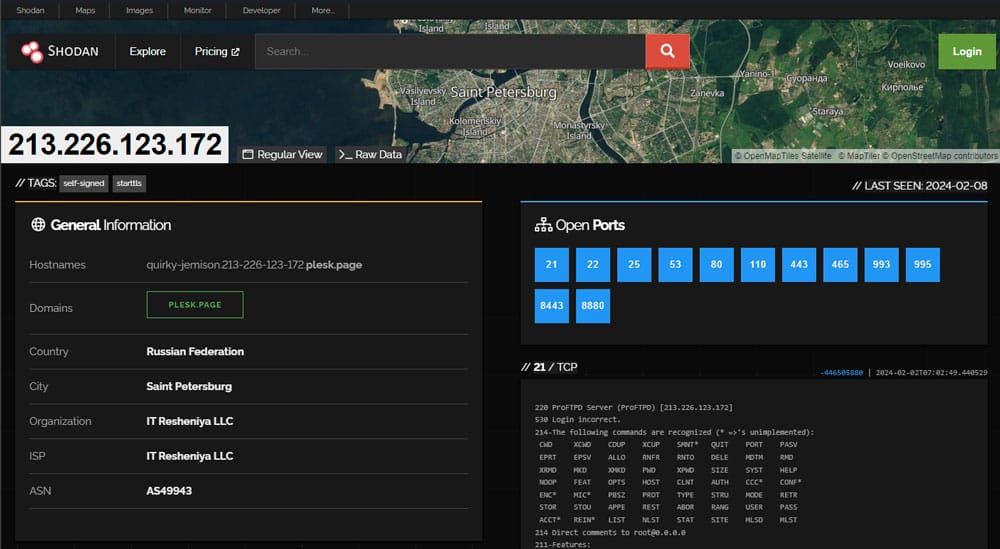Click the network icon beside Open Ports
1000x549 pixels.
tap(543, 224)
